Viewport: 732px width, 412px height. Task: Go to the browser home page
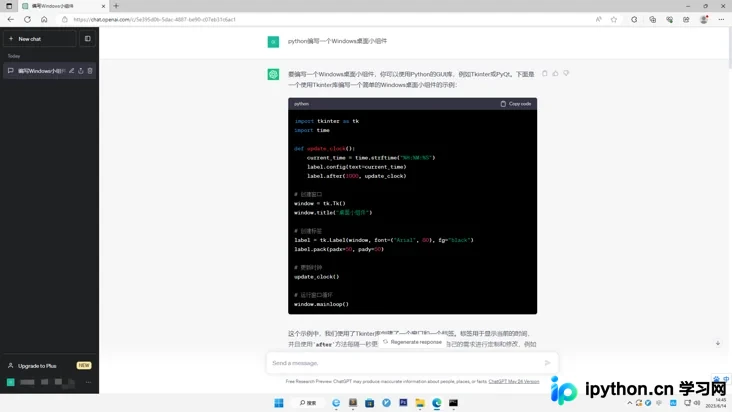(x=44, y=20)
